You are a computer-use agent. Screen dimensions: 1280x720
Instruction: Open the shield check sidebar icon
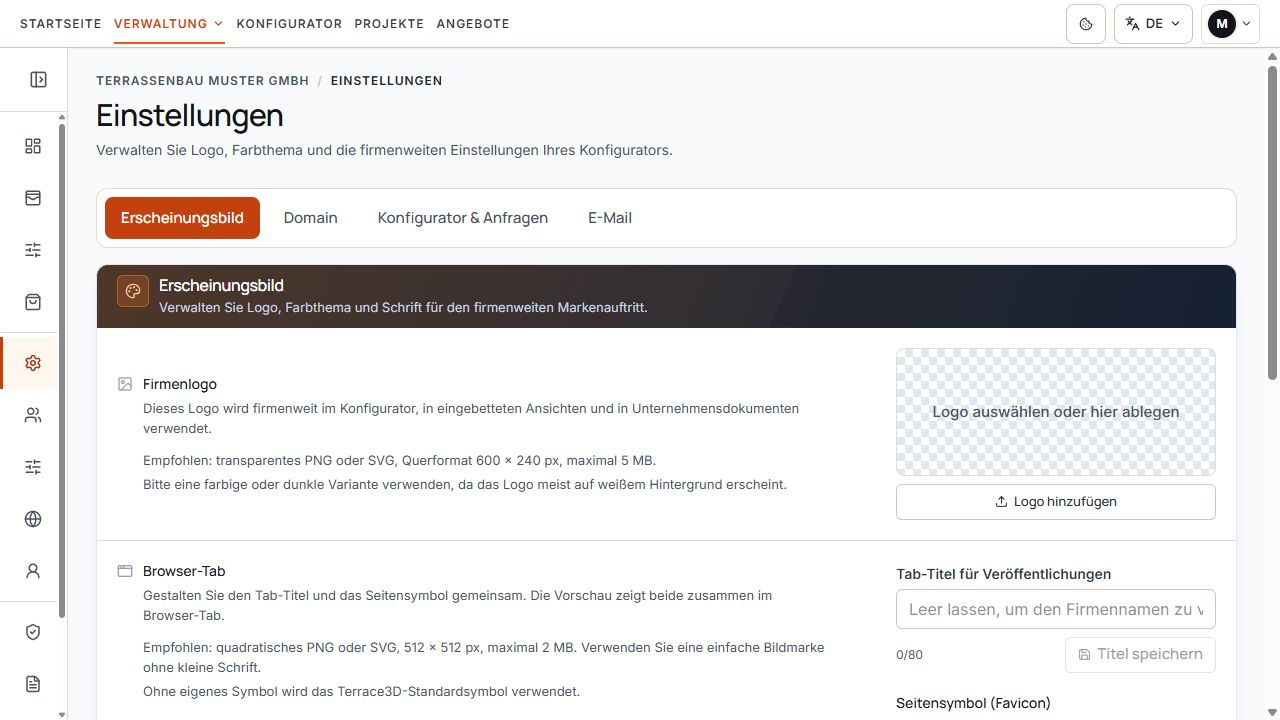(33, 632)
